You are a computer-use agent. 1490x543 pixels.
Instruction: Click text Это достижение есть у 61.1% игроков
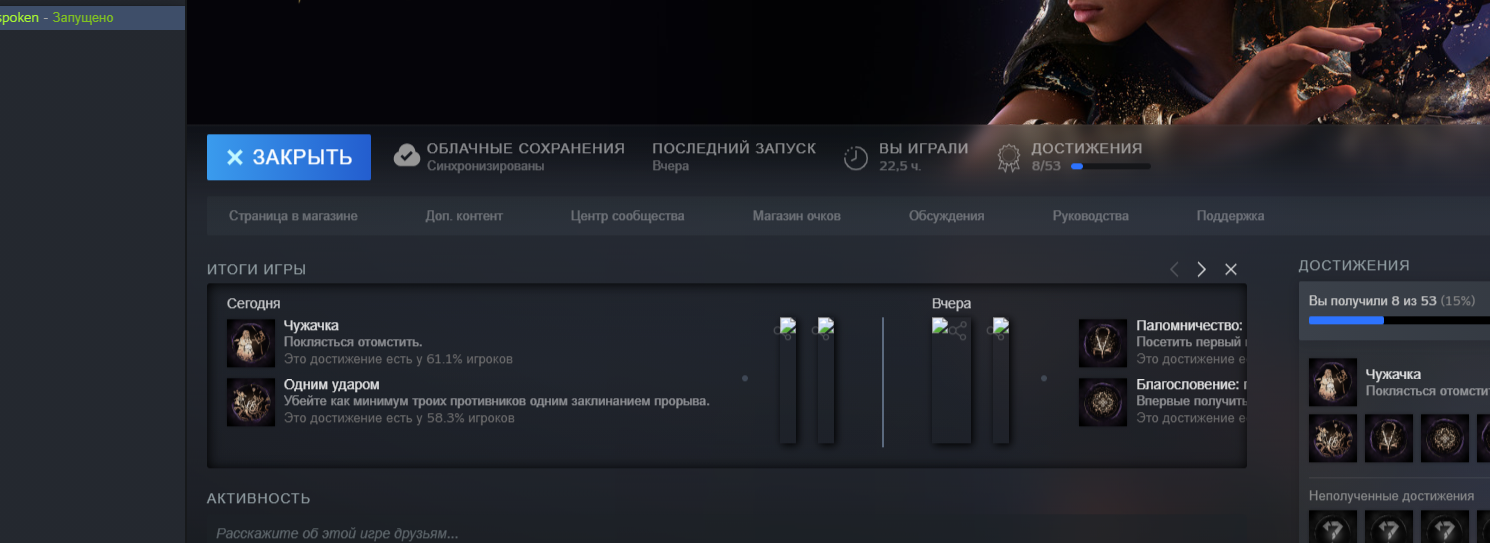pyautogui.click(x=398, y=359)
